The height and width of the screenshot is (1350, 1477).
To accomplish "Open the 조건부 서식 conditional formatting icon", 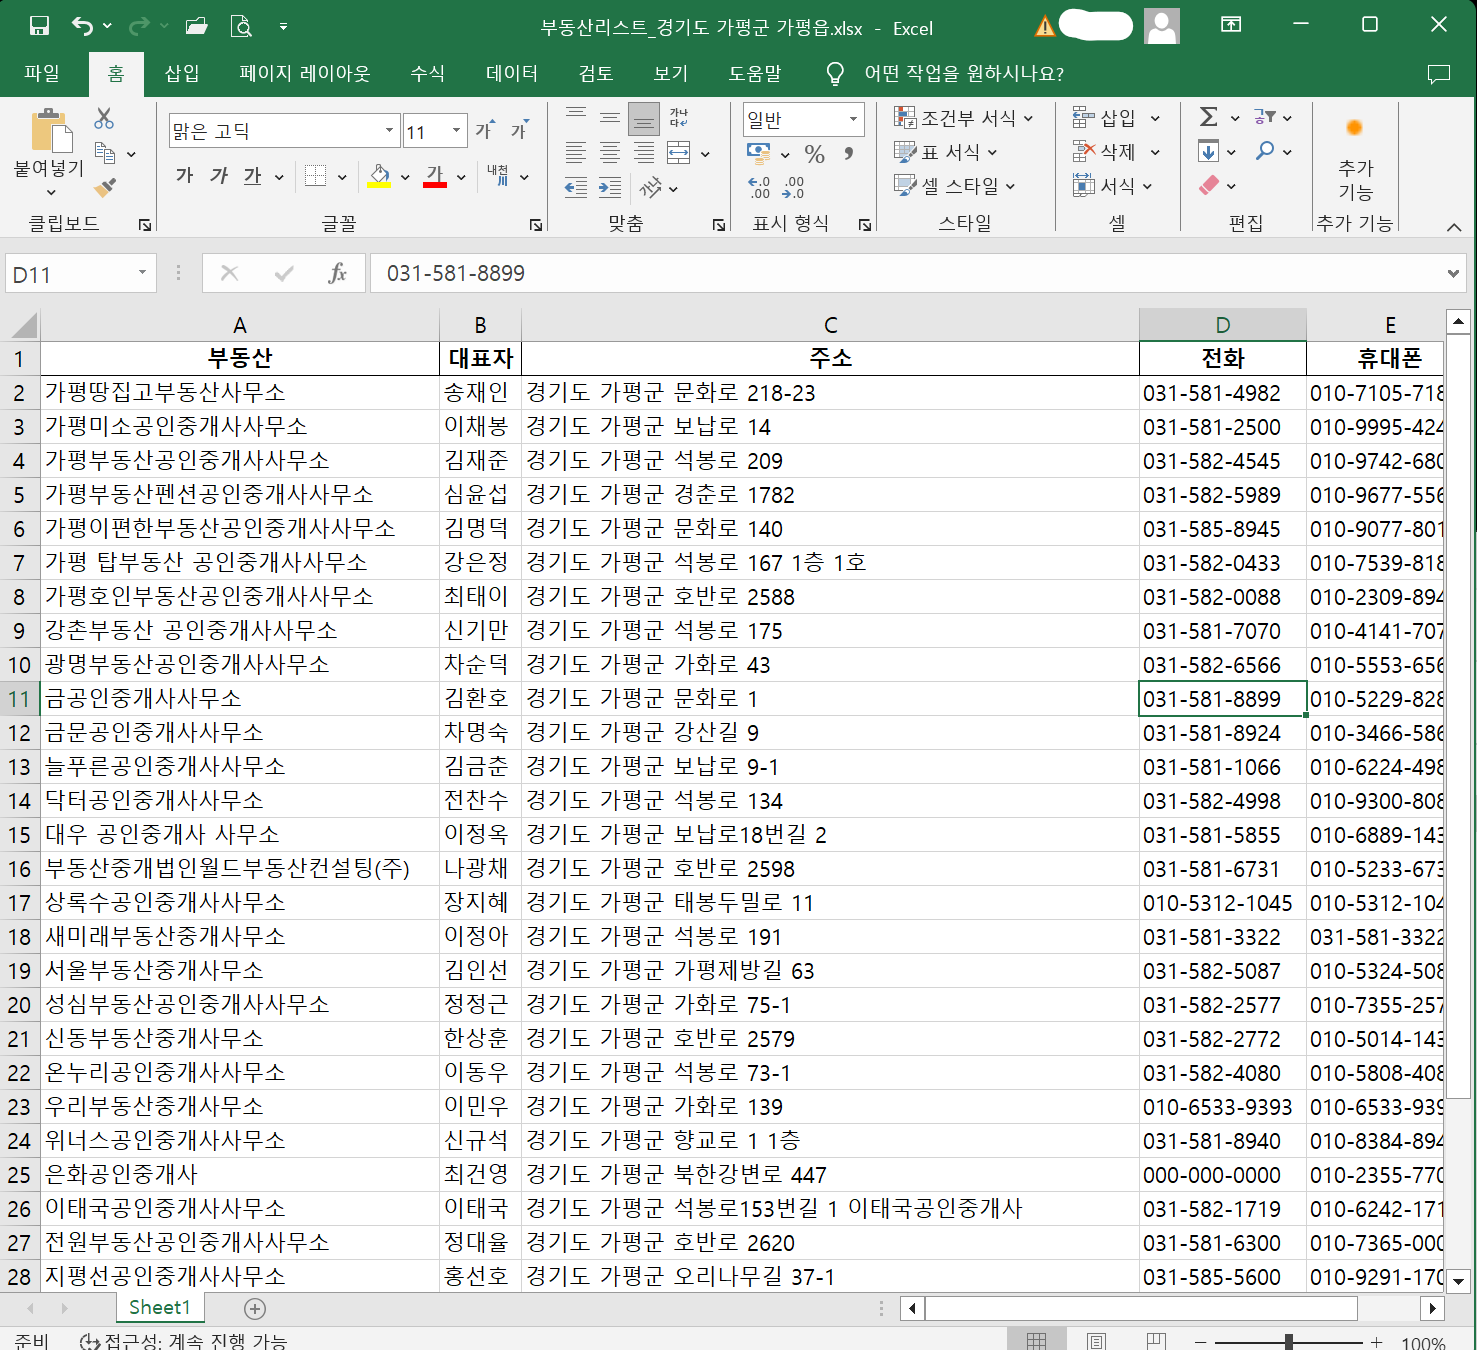I will [906, 117].
